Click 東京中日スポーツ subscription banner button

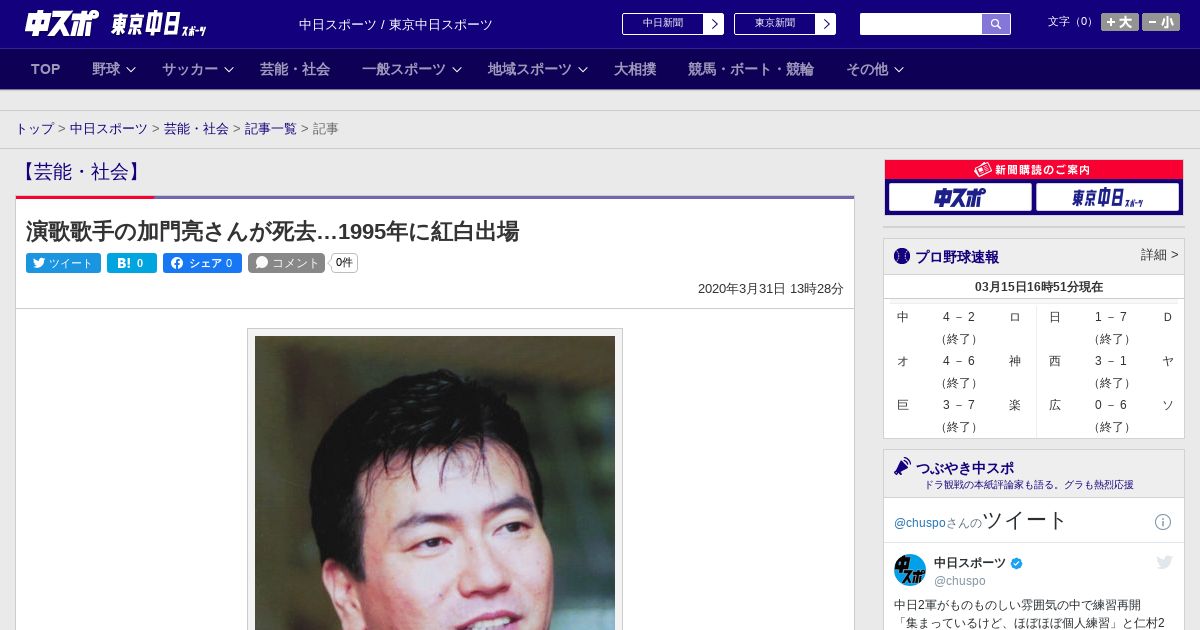[1108, 198]
